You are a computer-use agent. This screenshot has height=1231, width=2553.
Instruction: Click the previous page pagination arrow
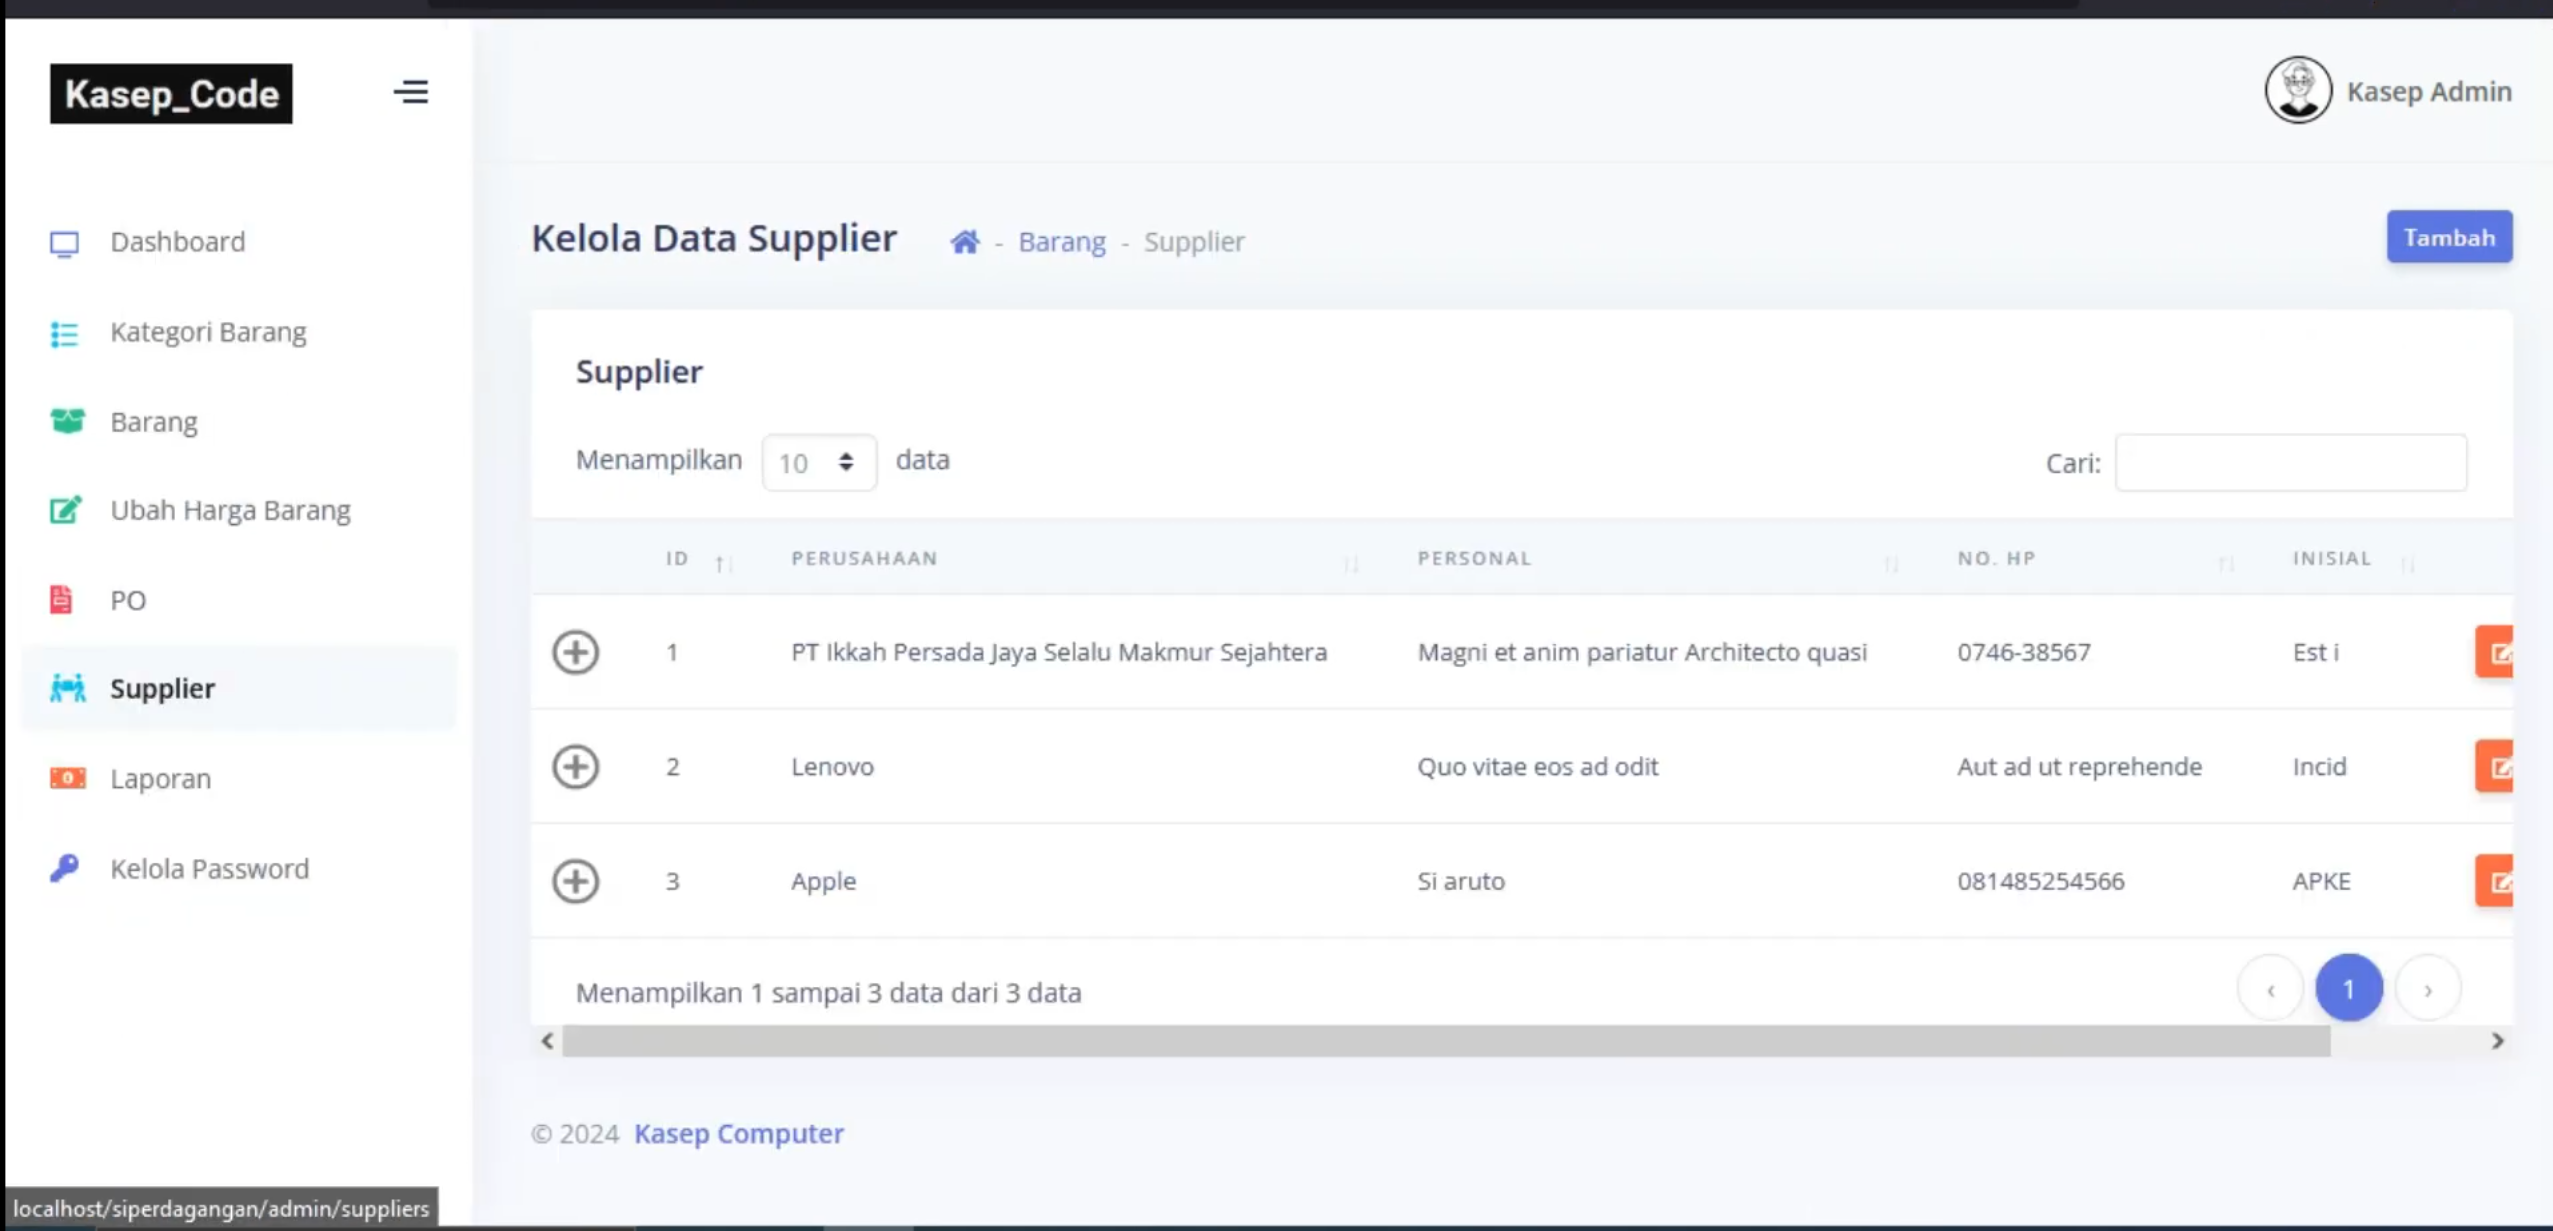[2270, 989]
